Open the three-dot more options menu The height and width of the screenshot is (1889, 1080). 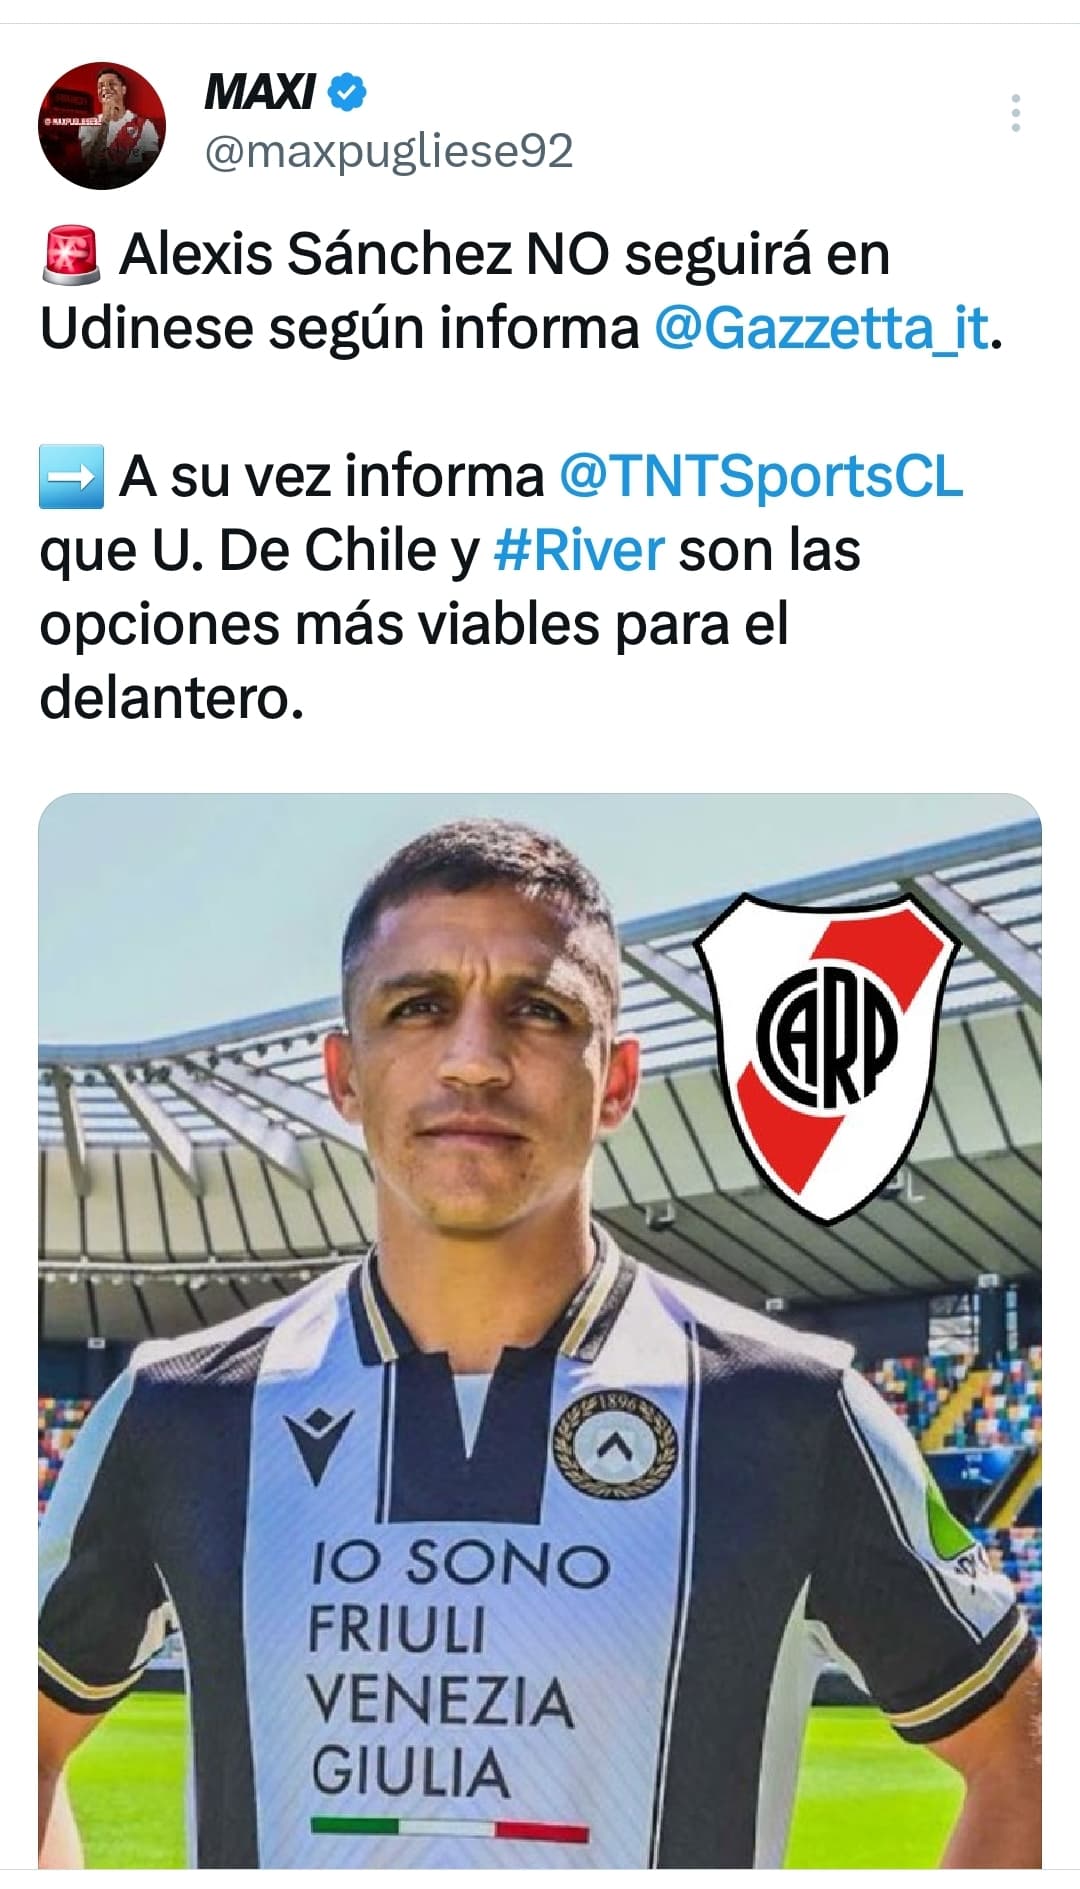1016,113
